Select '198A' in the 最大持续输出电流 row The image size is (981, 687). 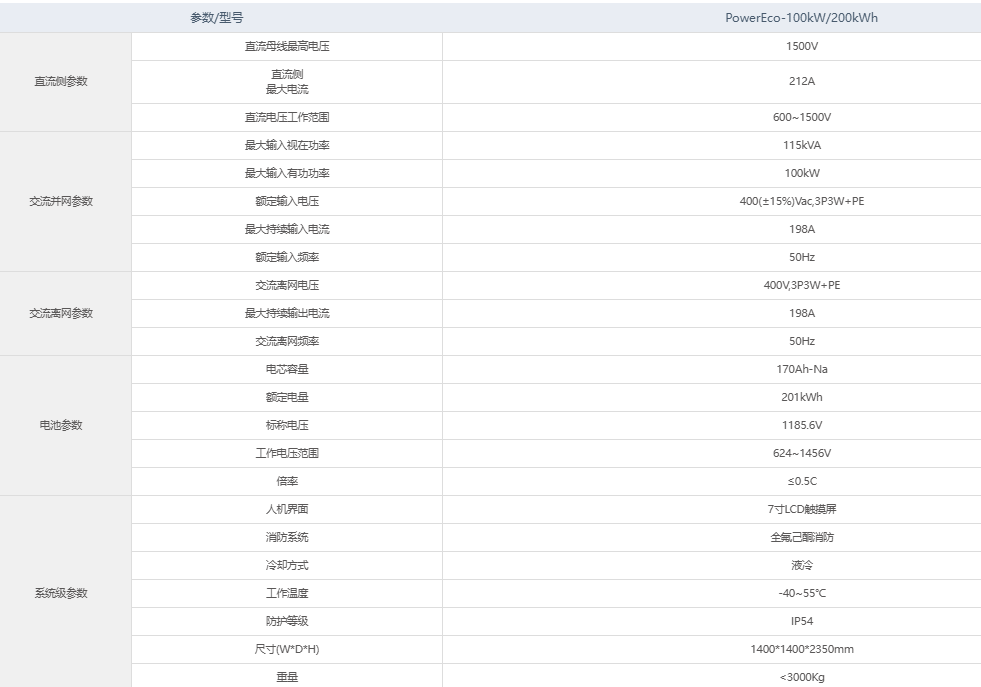[802, 313]
